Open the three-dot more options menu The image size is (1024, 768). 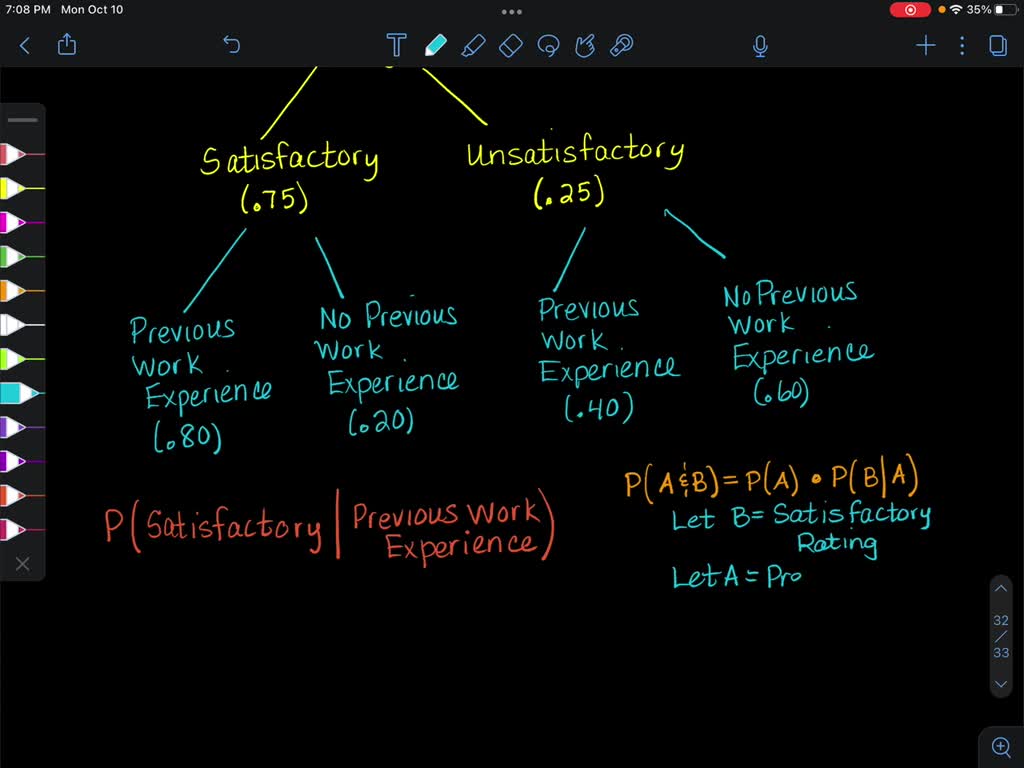(x=962, y=45)
